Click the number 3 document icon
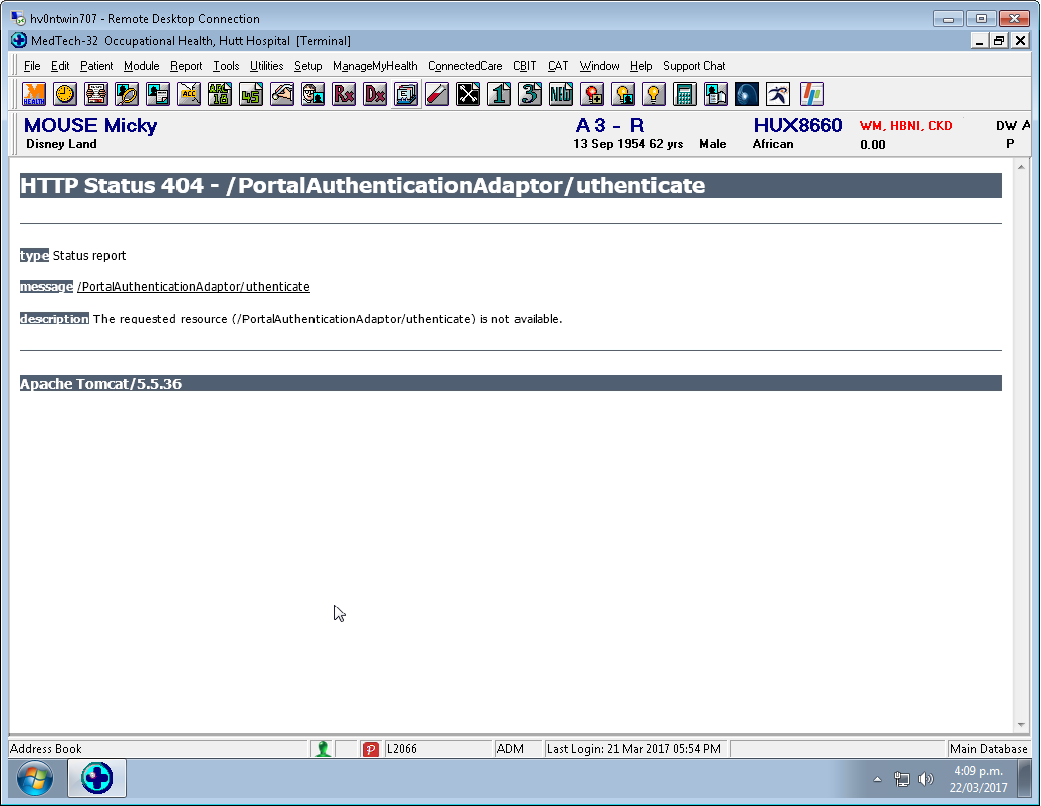 [530, 94]
